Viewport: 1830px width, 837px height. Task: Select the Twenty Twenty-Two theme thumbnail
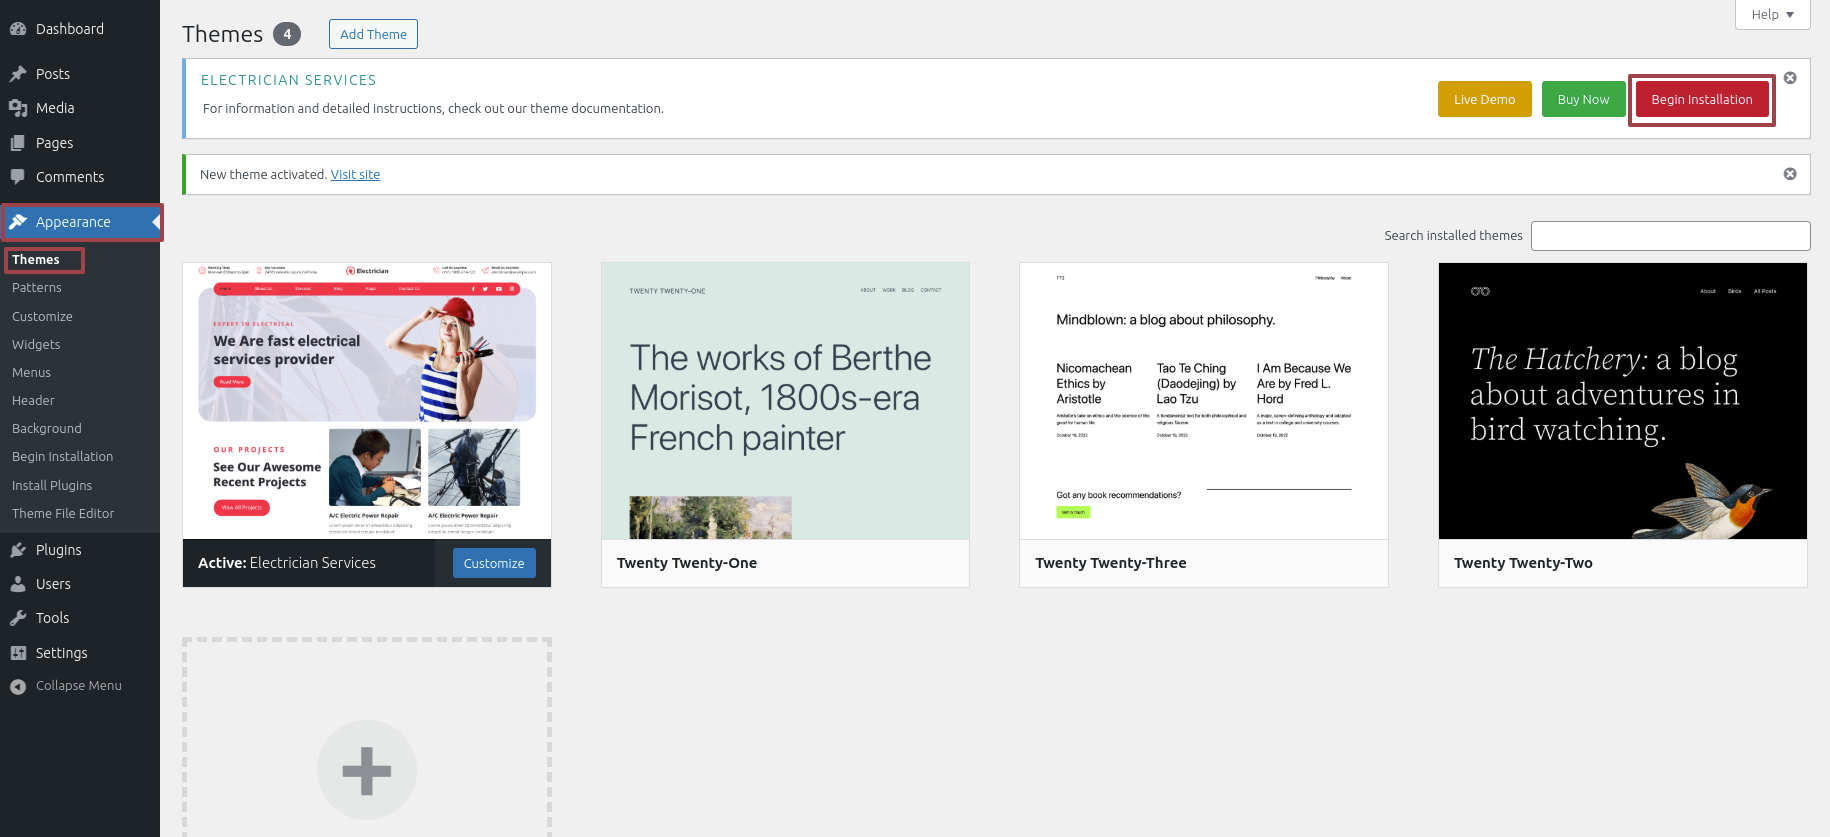(x=1622, y=401)
